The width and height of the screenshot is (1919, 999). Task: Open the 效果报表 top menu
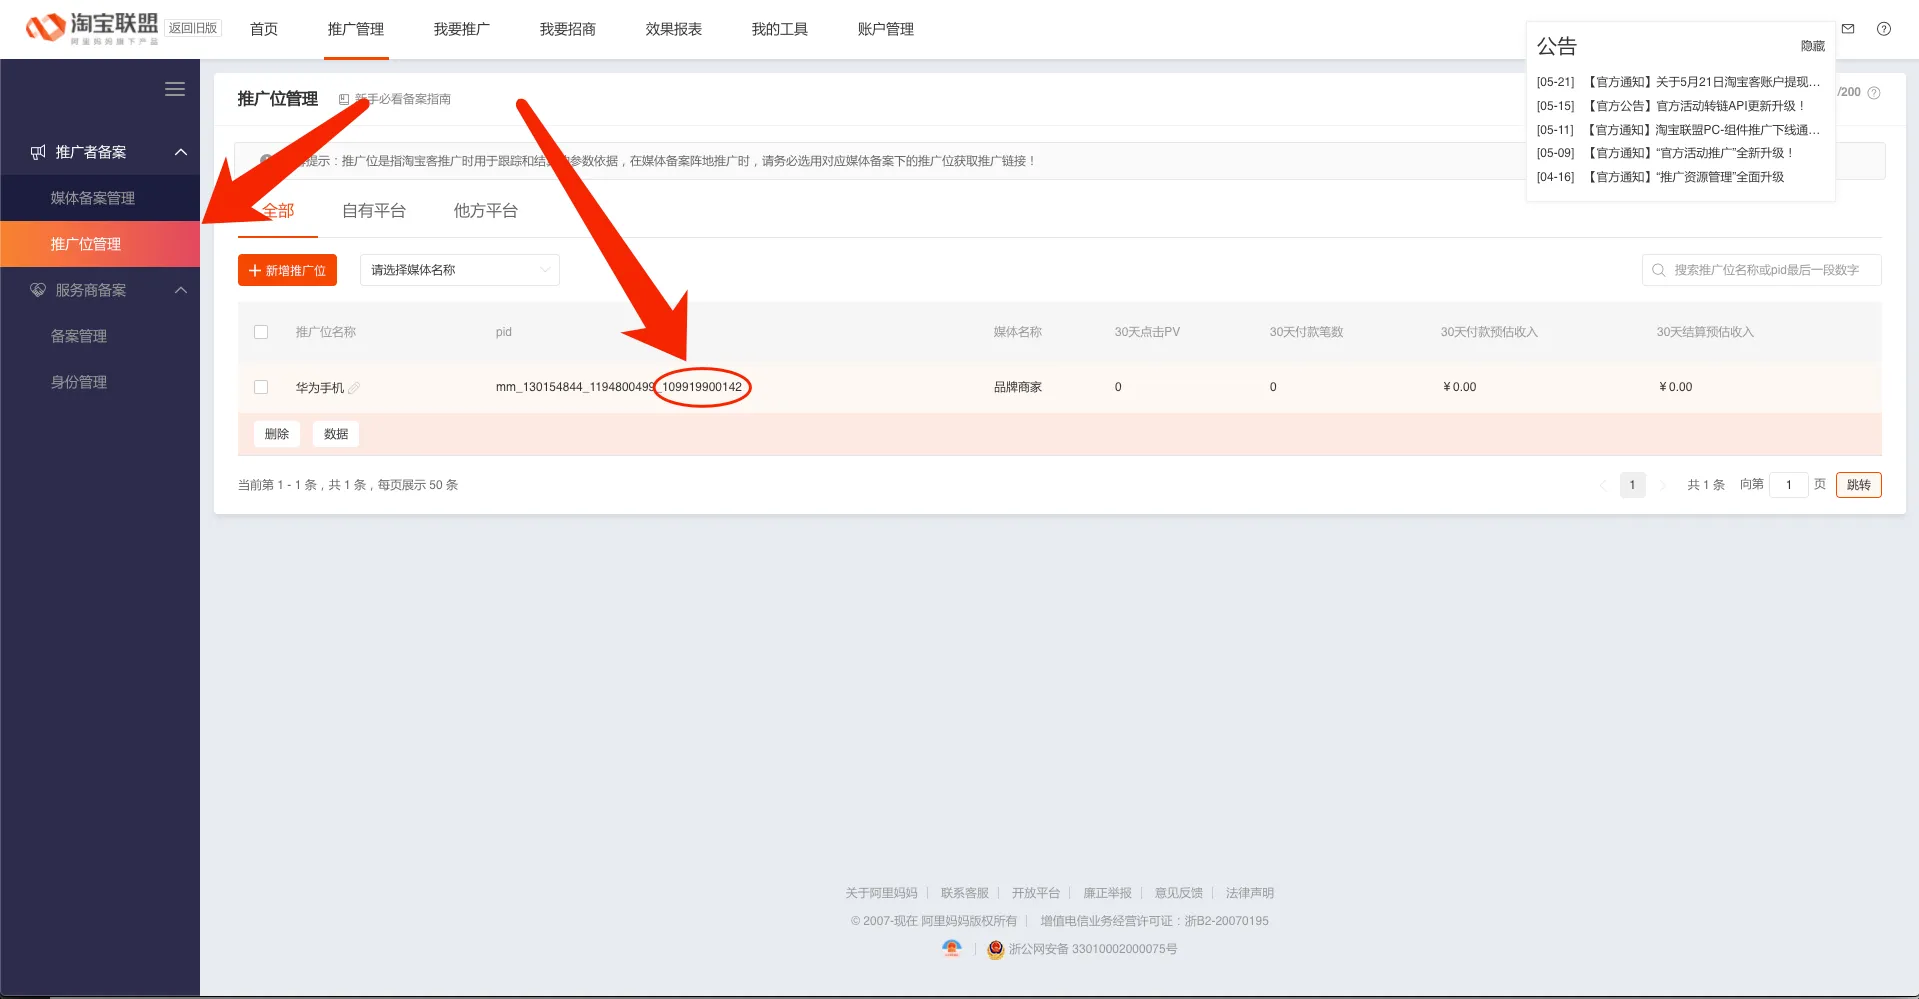(x=674, y=29)
